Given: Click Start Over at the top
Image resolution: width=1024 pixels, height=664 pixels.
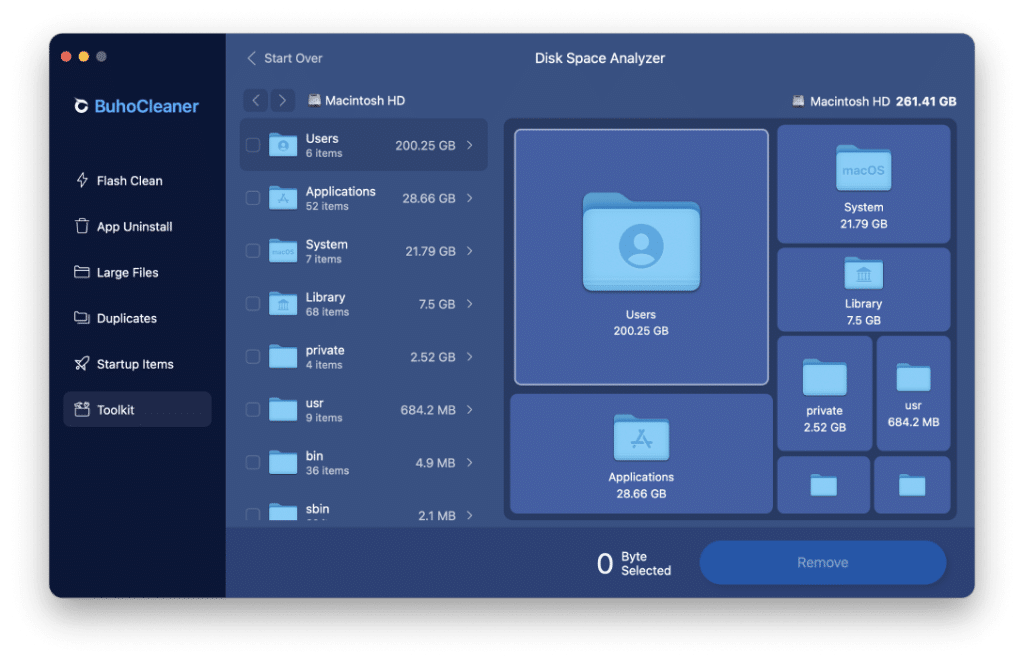Looking at the screenshot, I should click(290, 58).
